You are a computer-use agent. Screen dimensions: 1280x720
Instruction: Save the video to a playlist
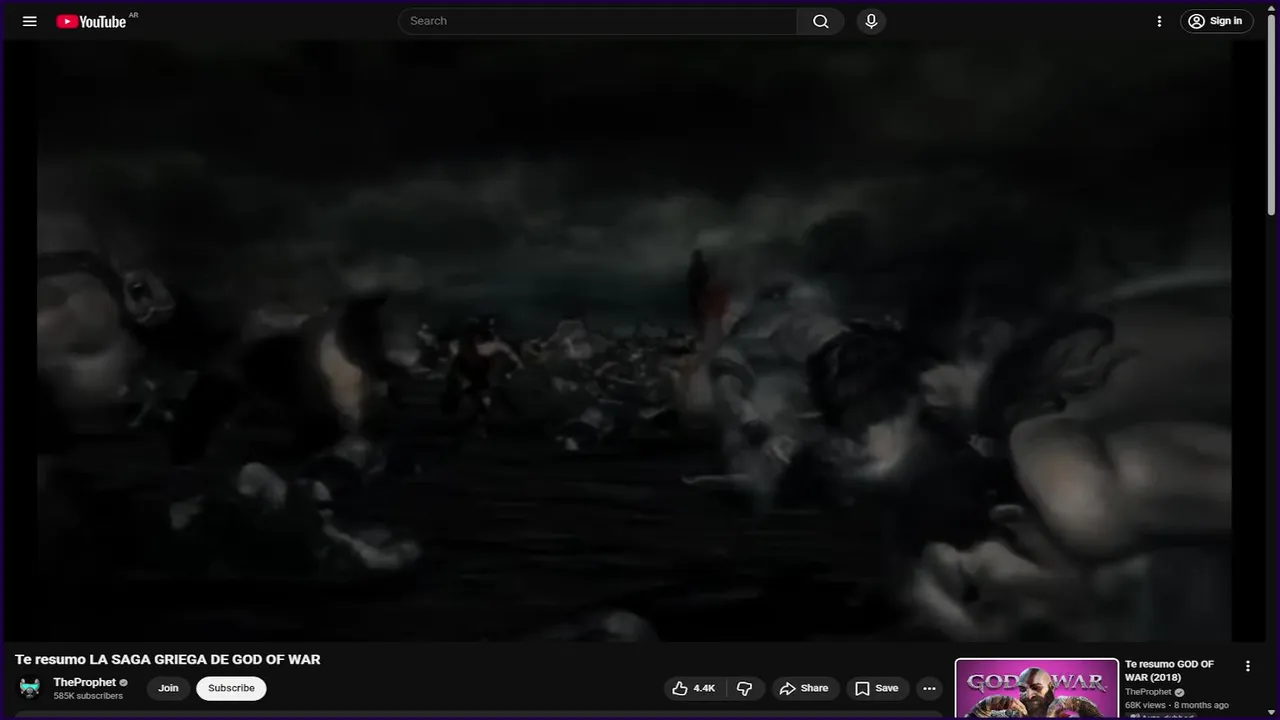[x=877, y=688]
